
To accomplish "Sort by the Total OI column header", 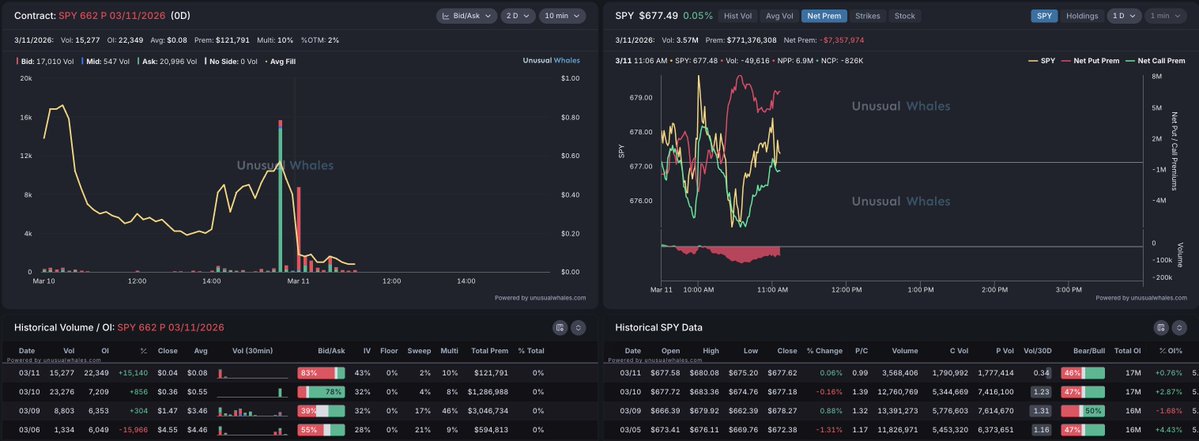I will point(1127,351).
